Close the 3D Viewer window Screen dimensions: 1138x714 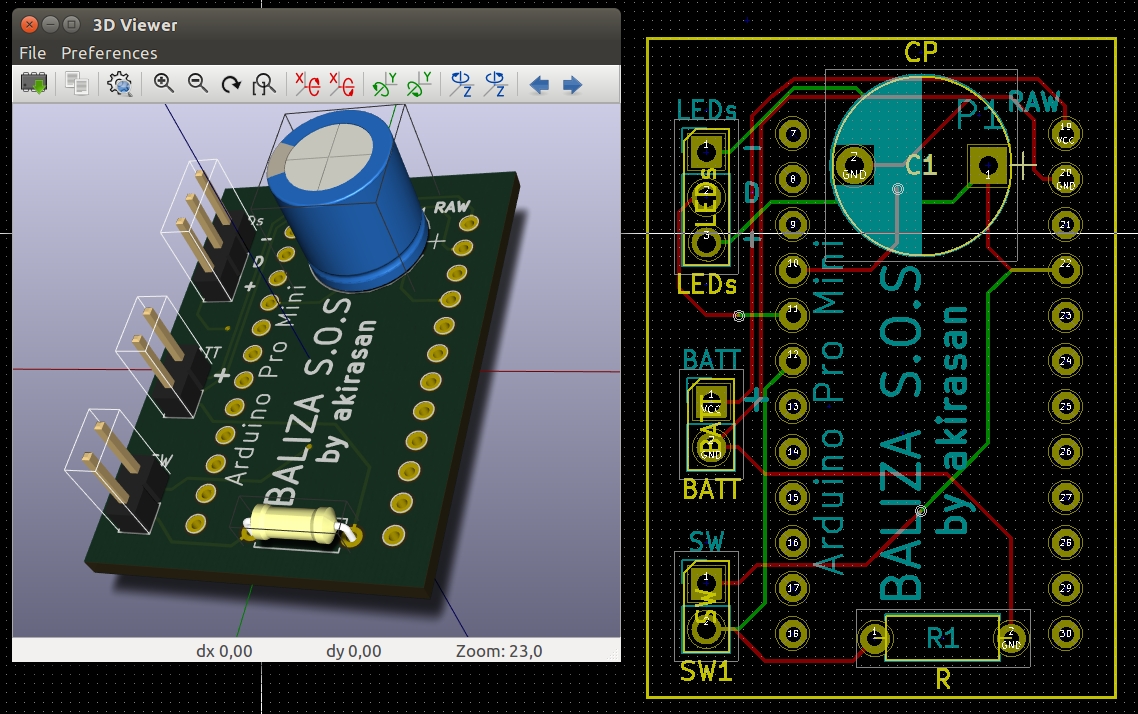tap(29, 25)
